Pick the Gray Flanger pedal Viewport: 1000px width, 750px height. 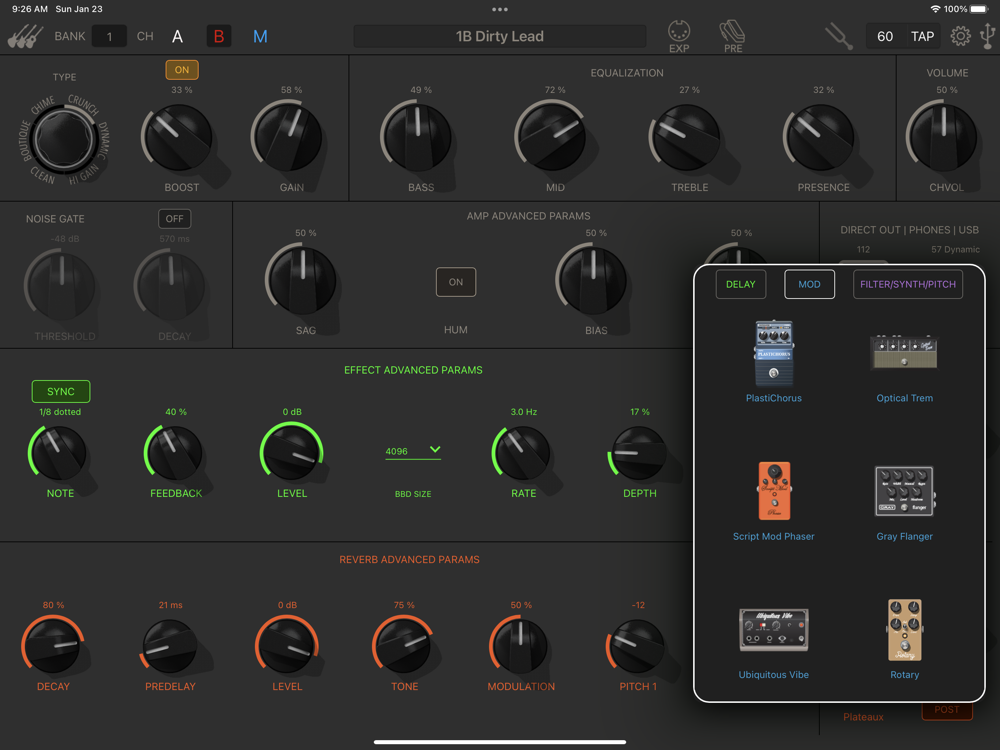tap(904, 503)
